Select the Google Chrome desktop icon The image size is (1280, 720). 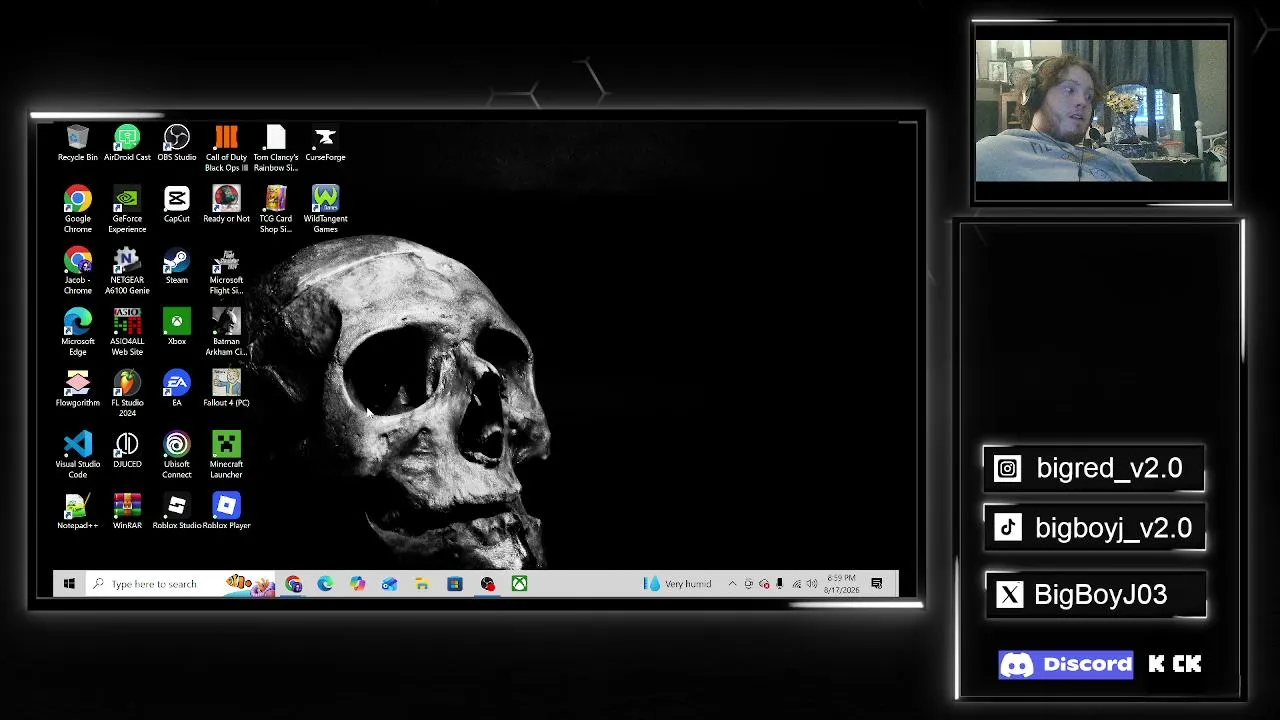coord(77,209)
